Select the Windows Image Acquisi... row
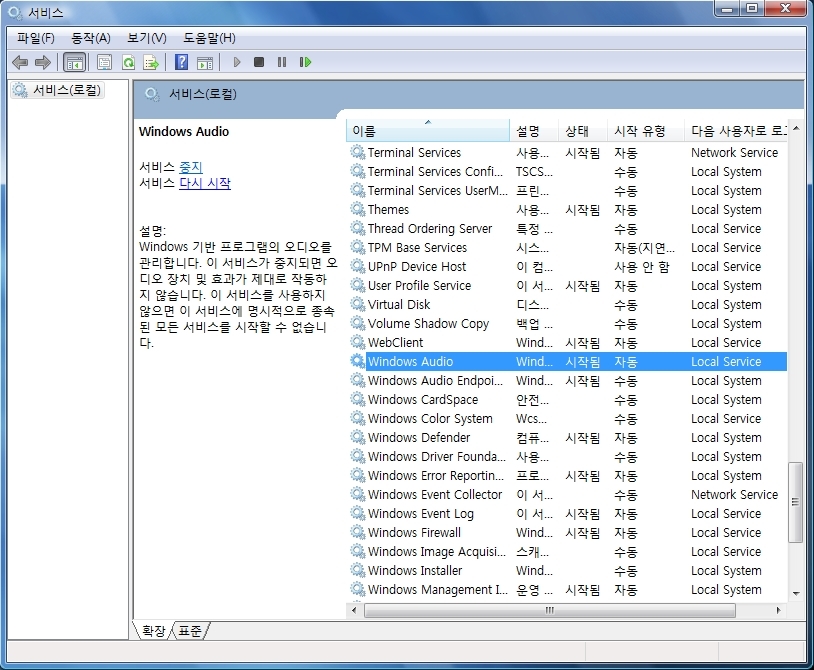This screenshot has height=670, width=814. point(567,551)
